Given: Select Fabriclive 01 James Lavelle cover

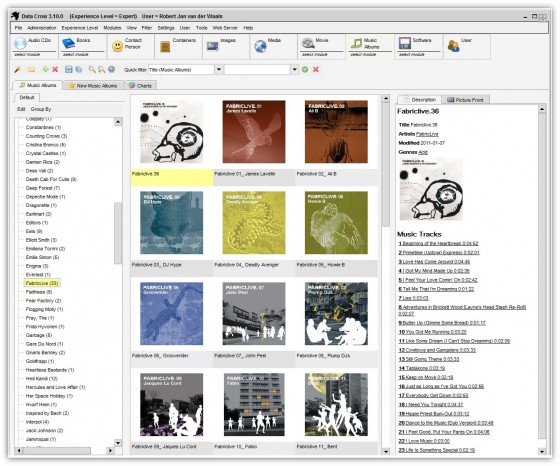Looking at the screenshot, I should [x=254, y=132].
